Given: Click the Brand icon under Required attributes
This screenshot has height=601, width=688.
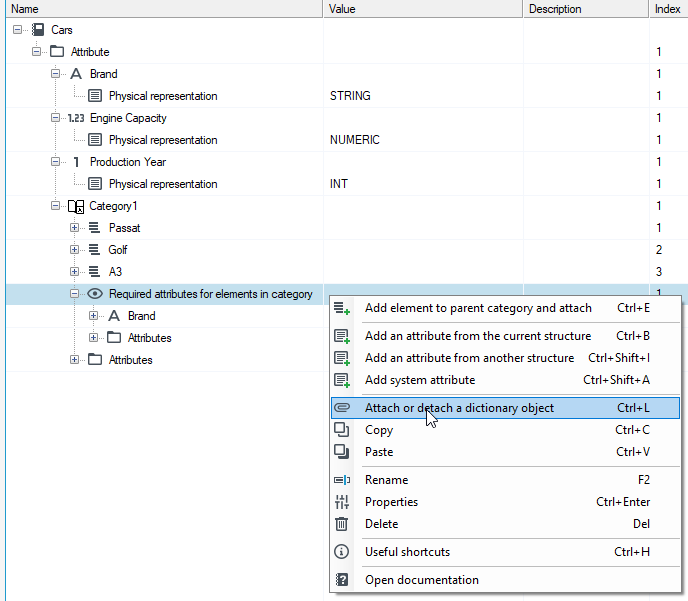Looking at the screenshot, I should pyautogui.click(x=114, y=316).
